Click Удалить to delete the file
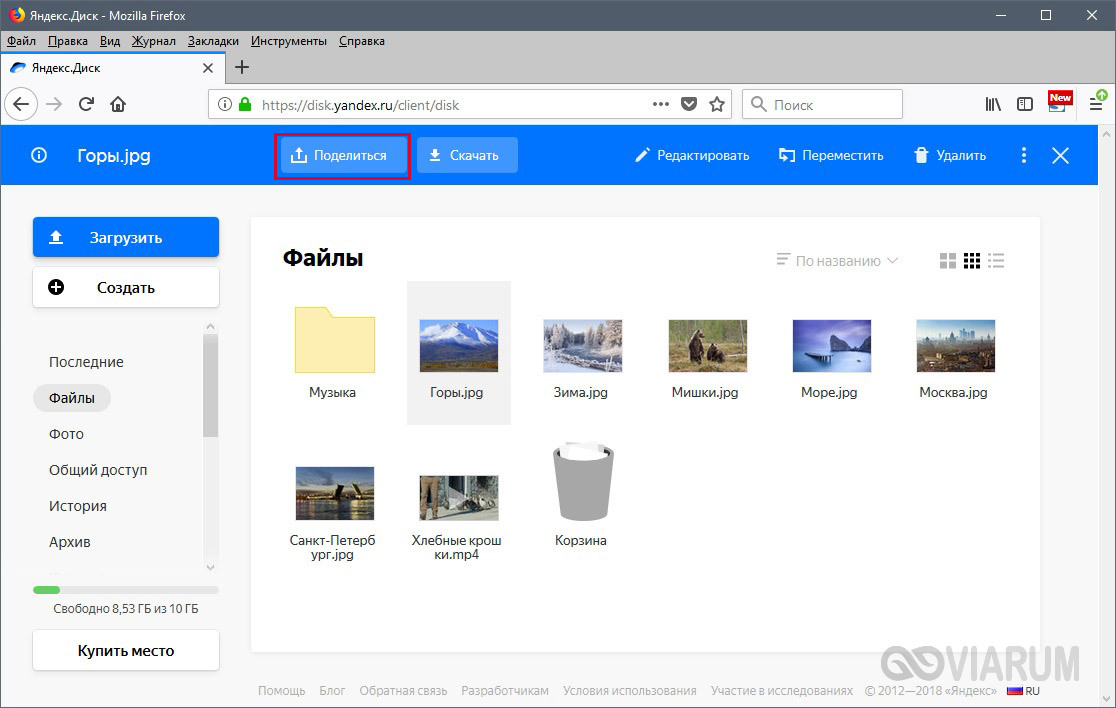1116x708 pixels. pyautogui.click(x=950, y=155)
